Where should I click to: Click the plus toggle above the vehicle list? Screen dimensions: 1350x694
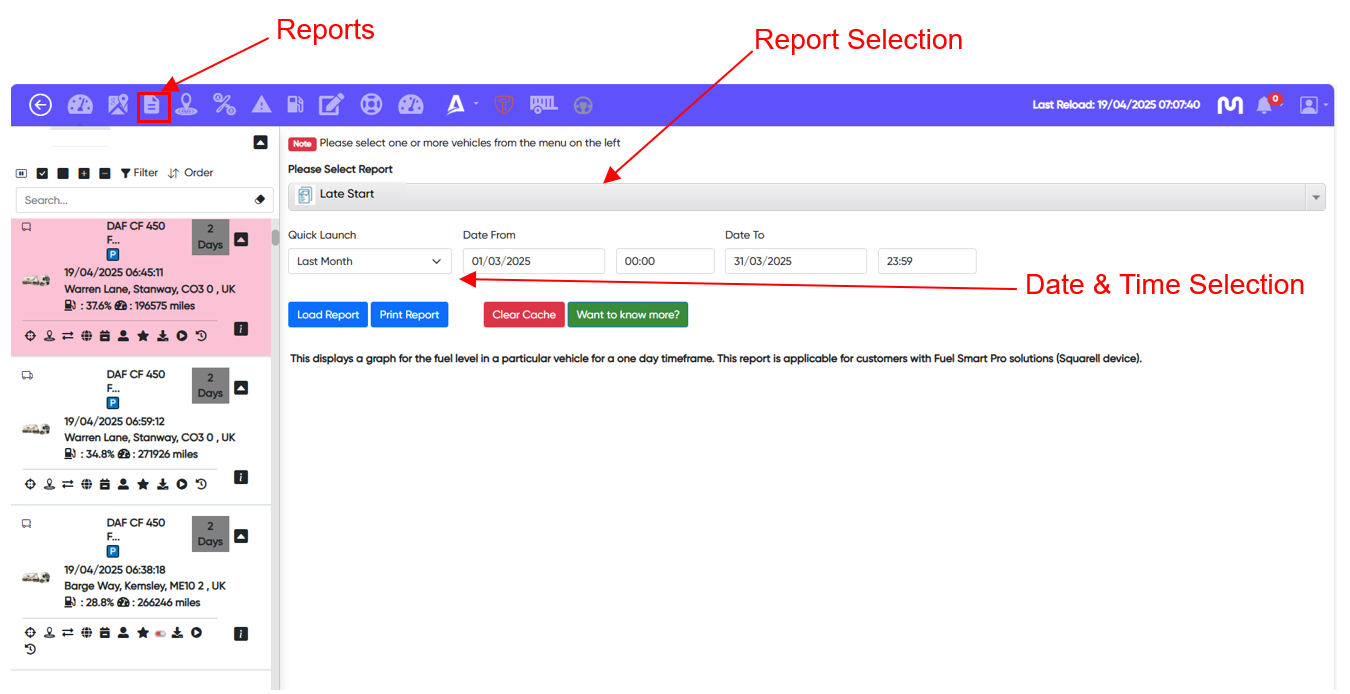pos(84,172)
